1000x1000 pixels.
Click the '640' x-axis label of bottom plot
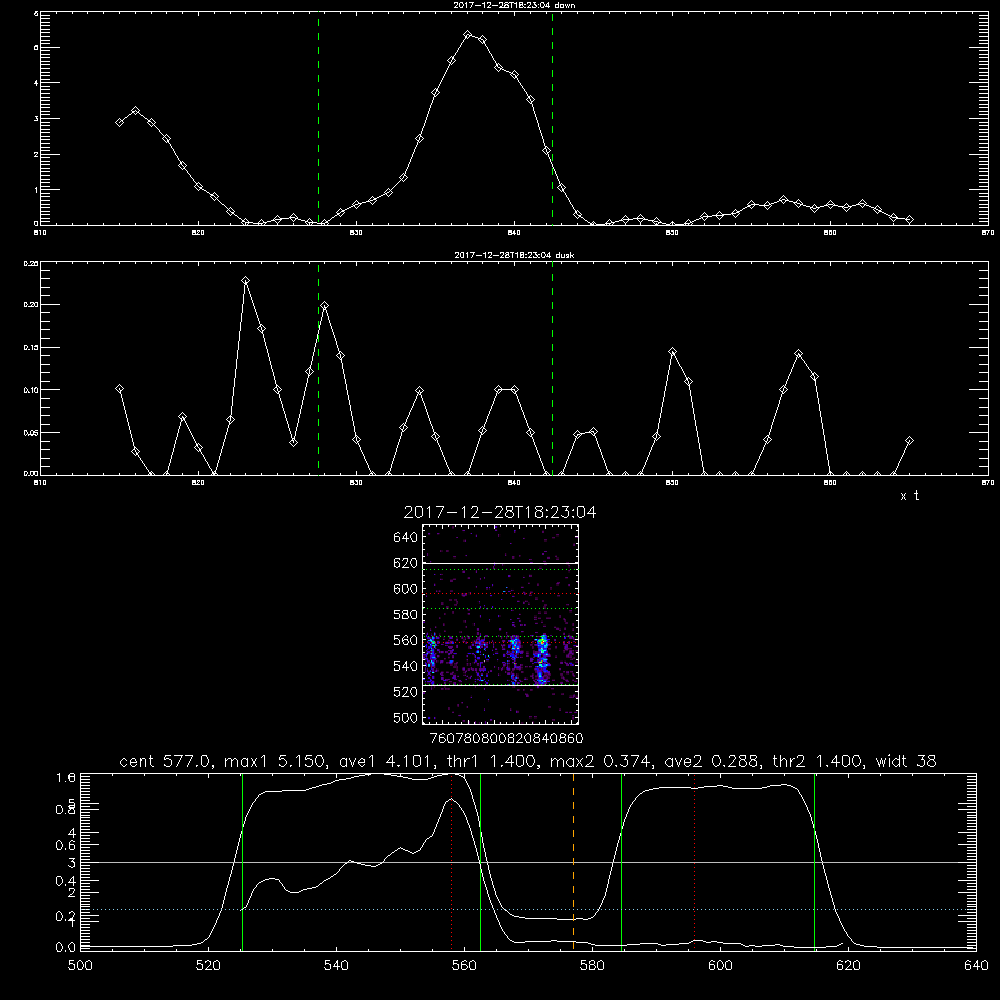(976, 966)
